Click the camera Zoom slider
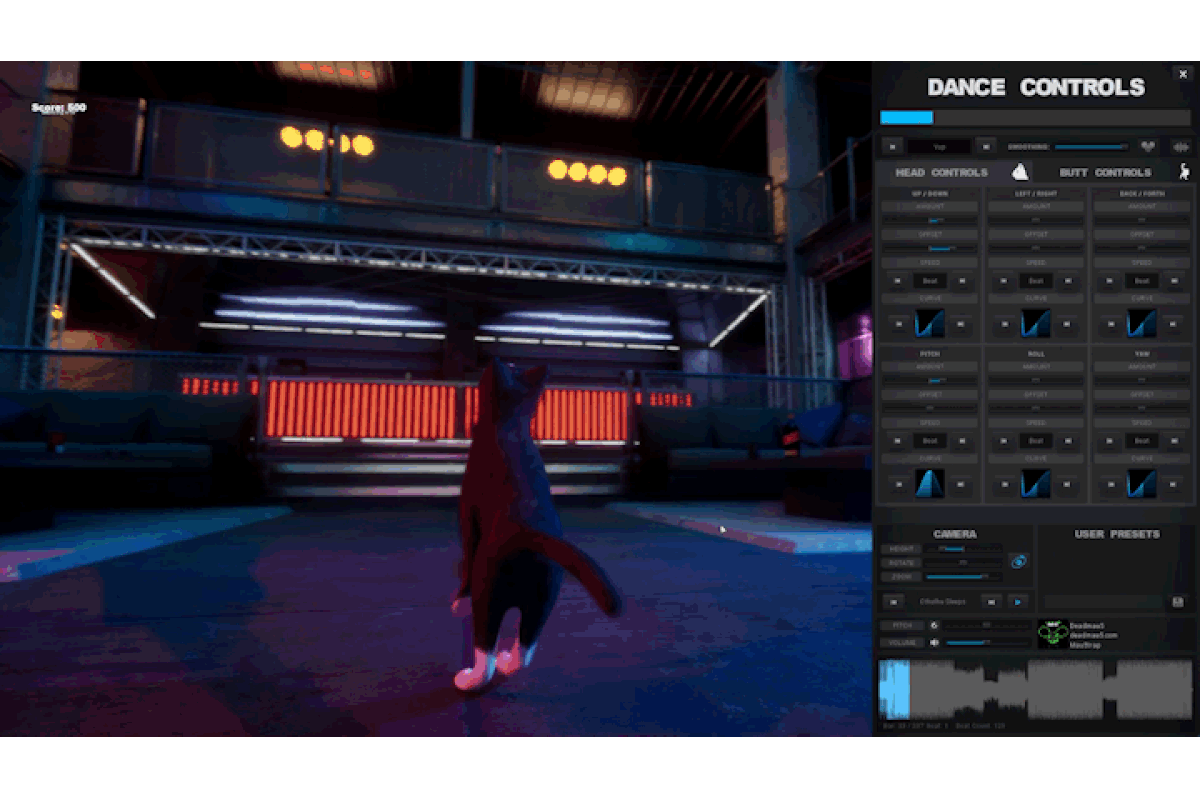The width and height of the screenshot is (1200, 800). [x=962, y=577]
